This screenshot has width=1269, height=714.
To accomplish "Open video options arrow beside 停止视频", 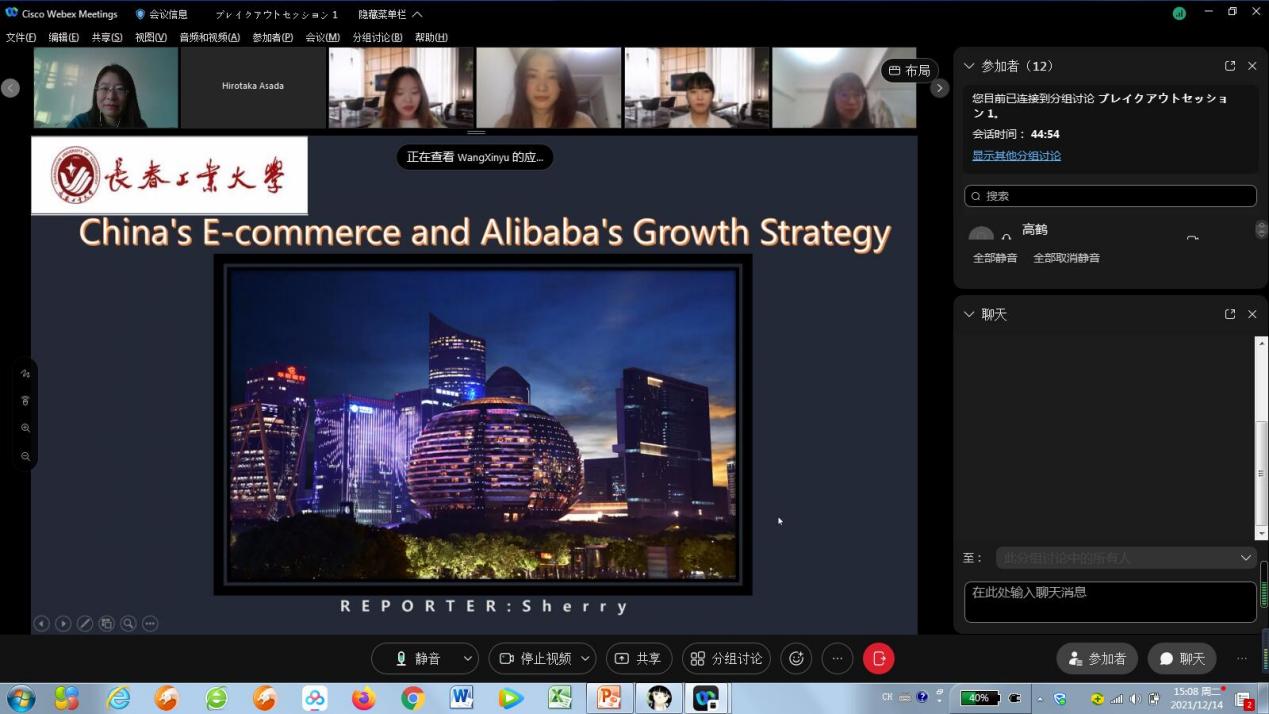I will [x=585, y=658].
